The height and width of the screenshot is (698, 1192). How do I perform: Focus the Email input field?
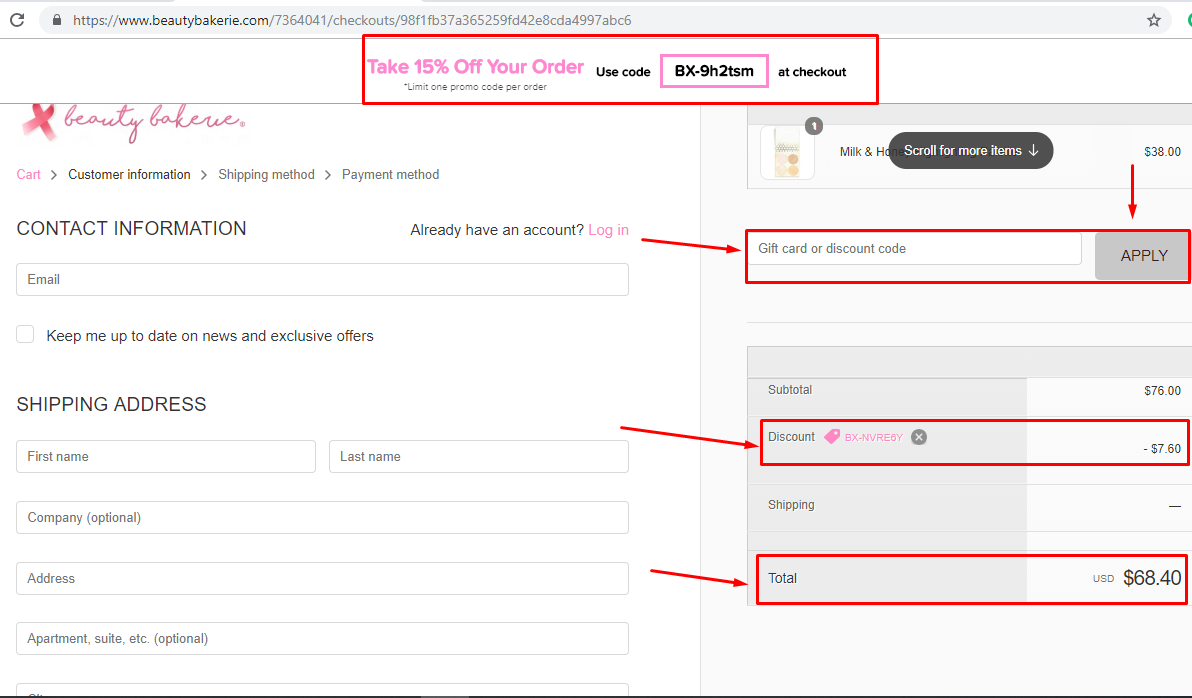click(322, 279)
